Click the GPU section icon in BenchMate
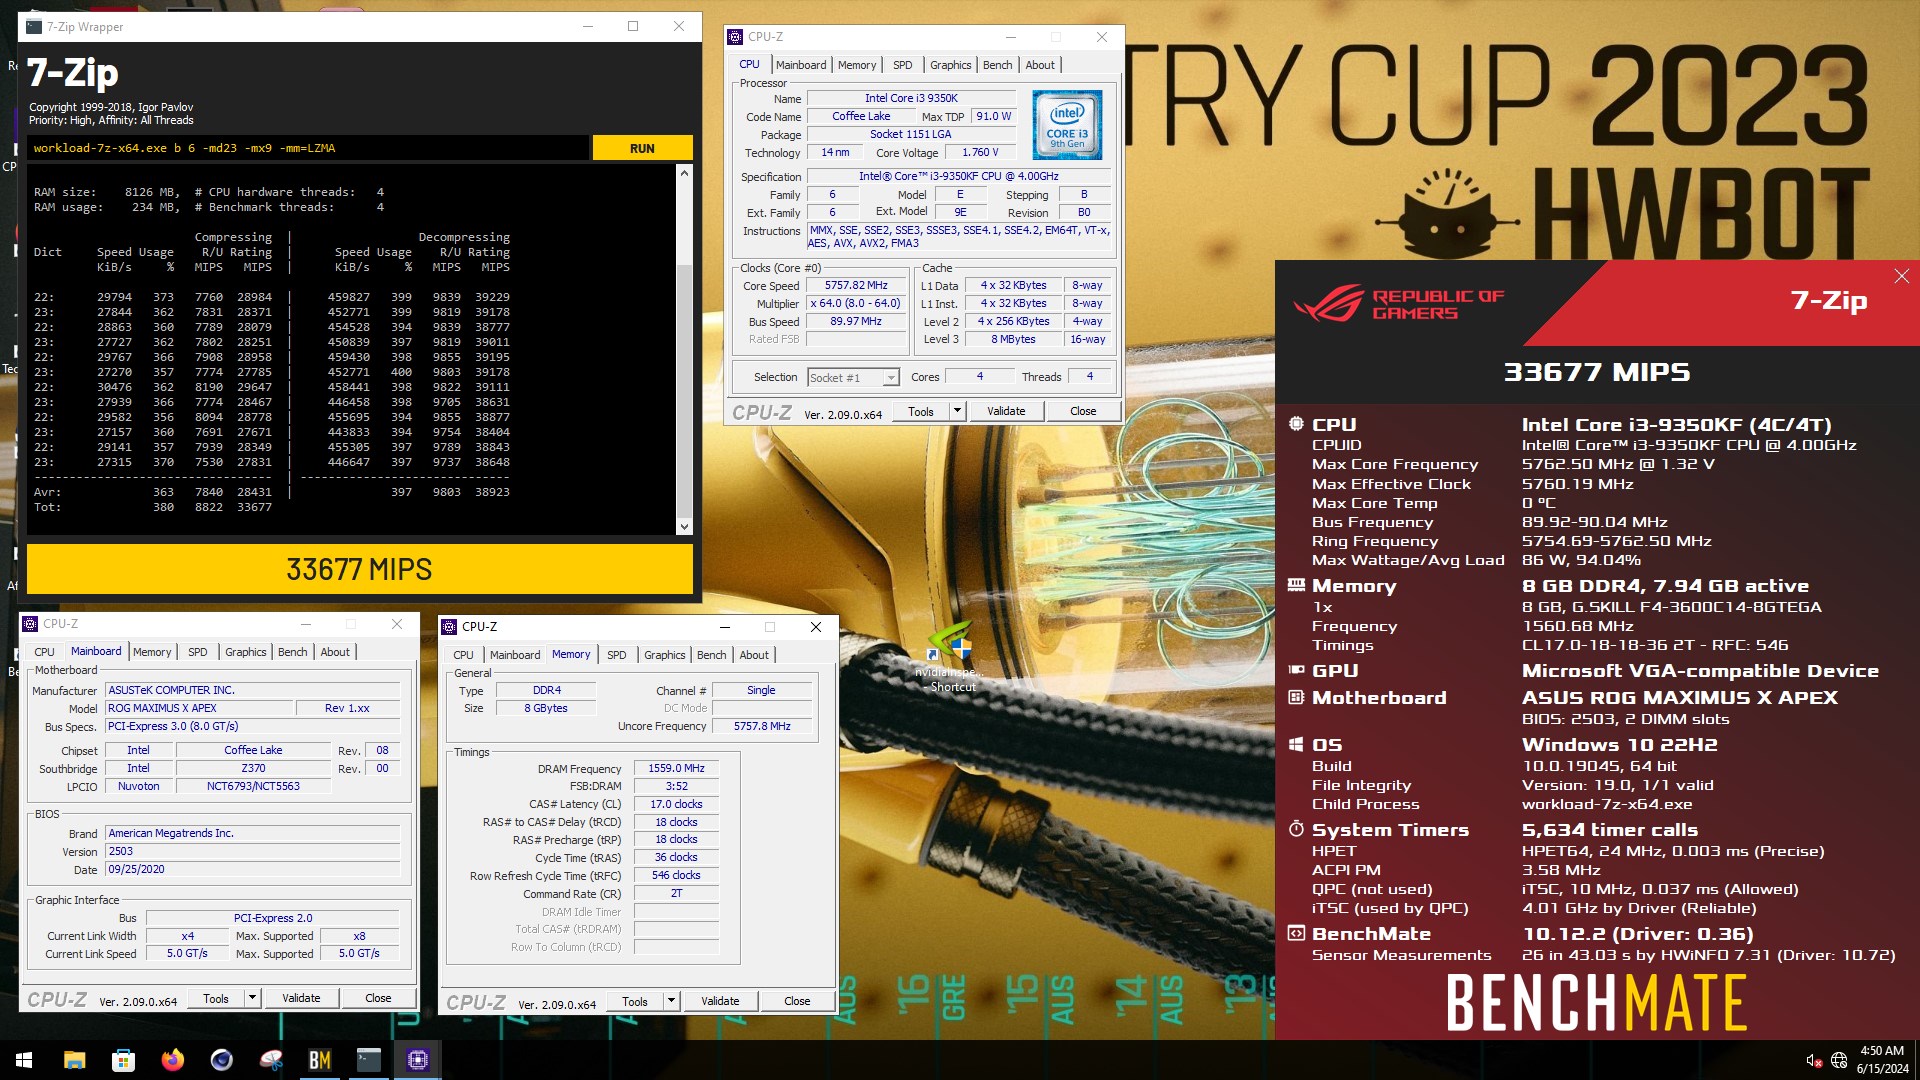The width and height of the screenshot is (1920, 1080). 1296,670
